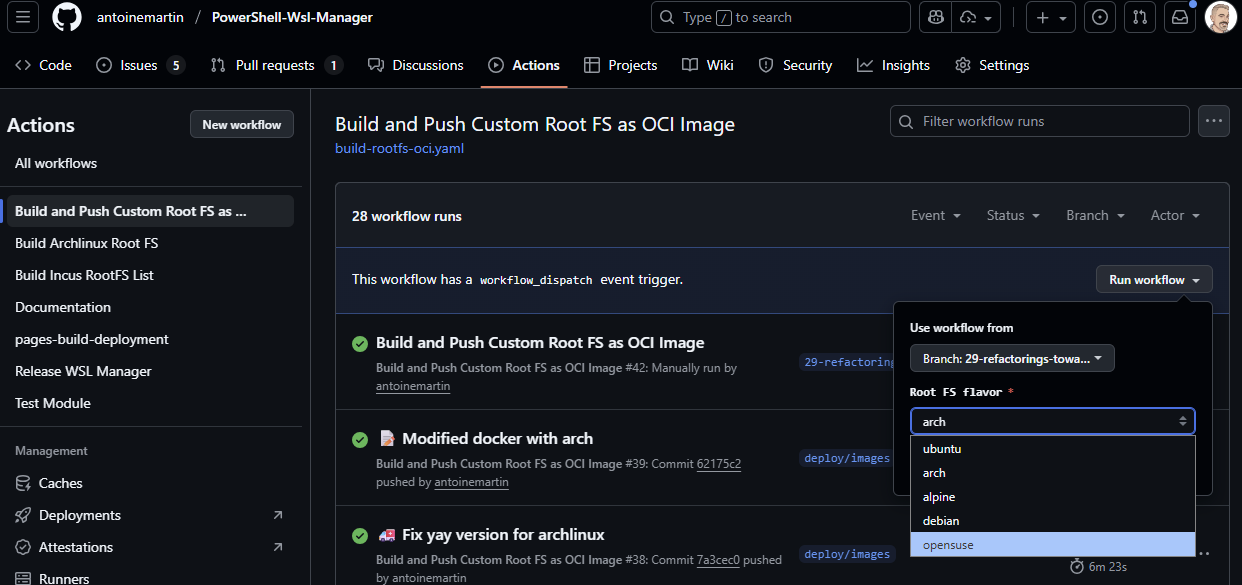This screenshot has height=585, width=1242.
Task: Click the 29-refactoring branch label
Action: click(x=846, y=362)
